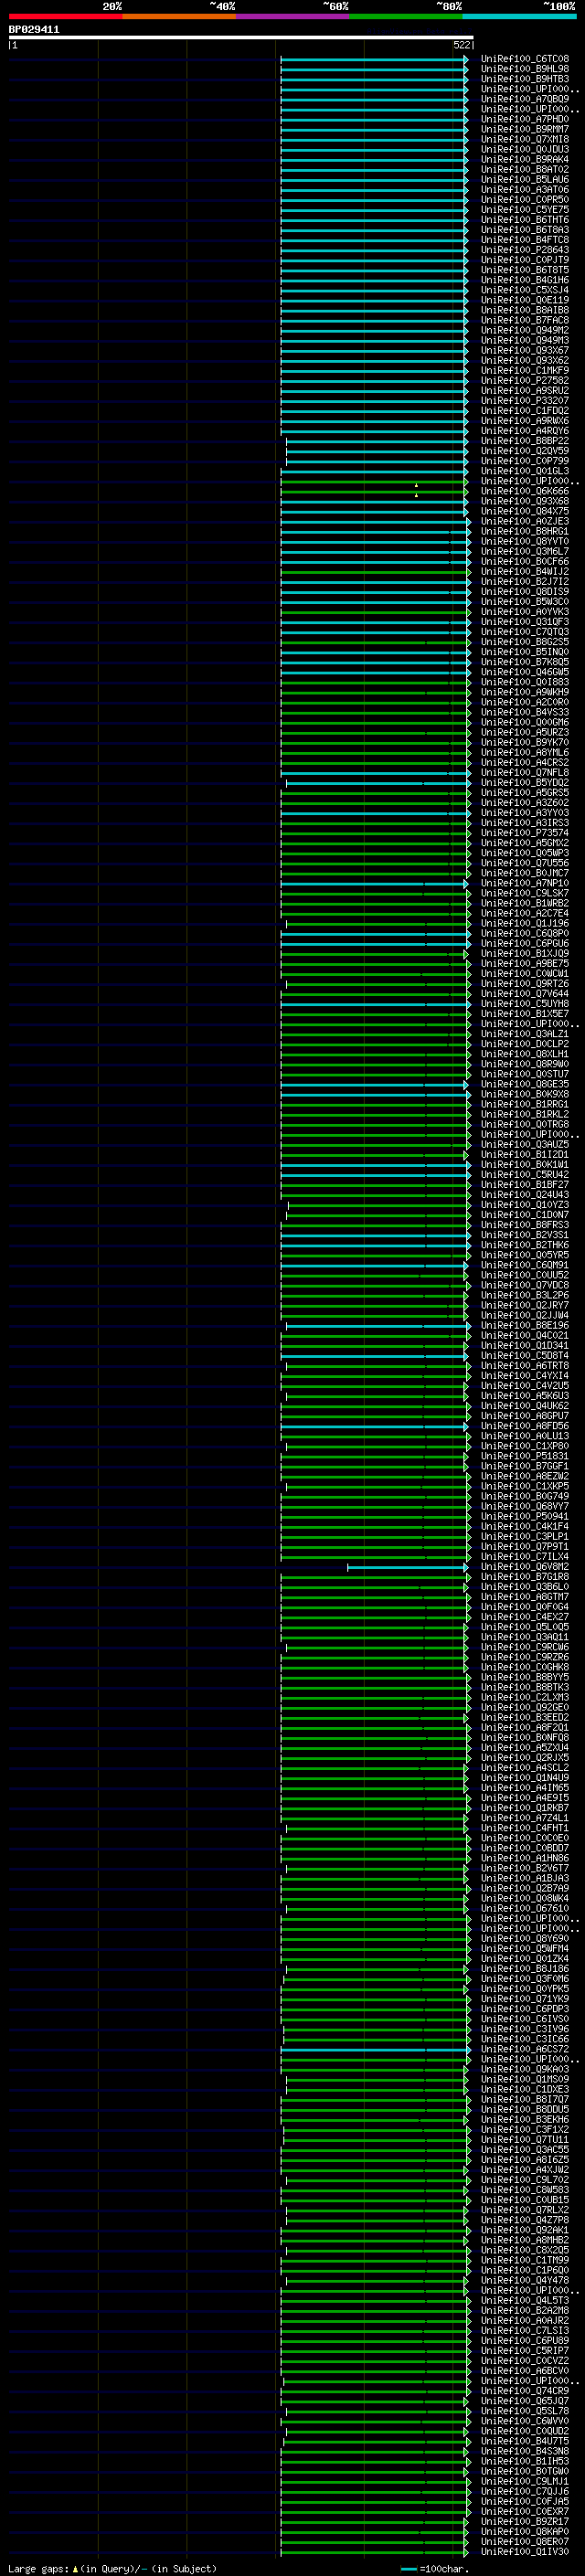585x2576 pixels.
Task: Select hit label UniRef100_Q2QV59
Action: pos(525,451)
